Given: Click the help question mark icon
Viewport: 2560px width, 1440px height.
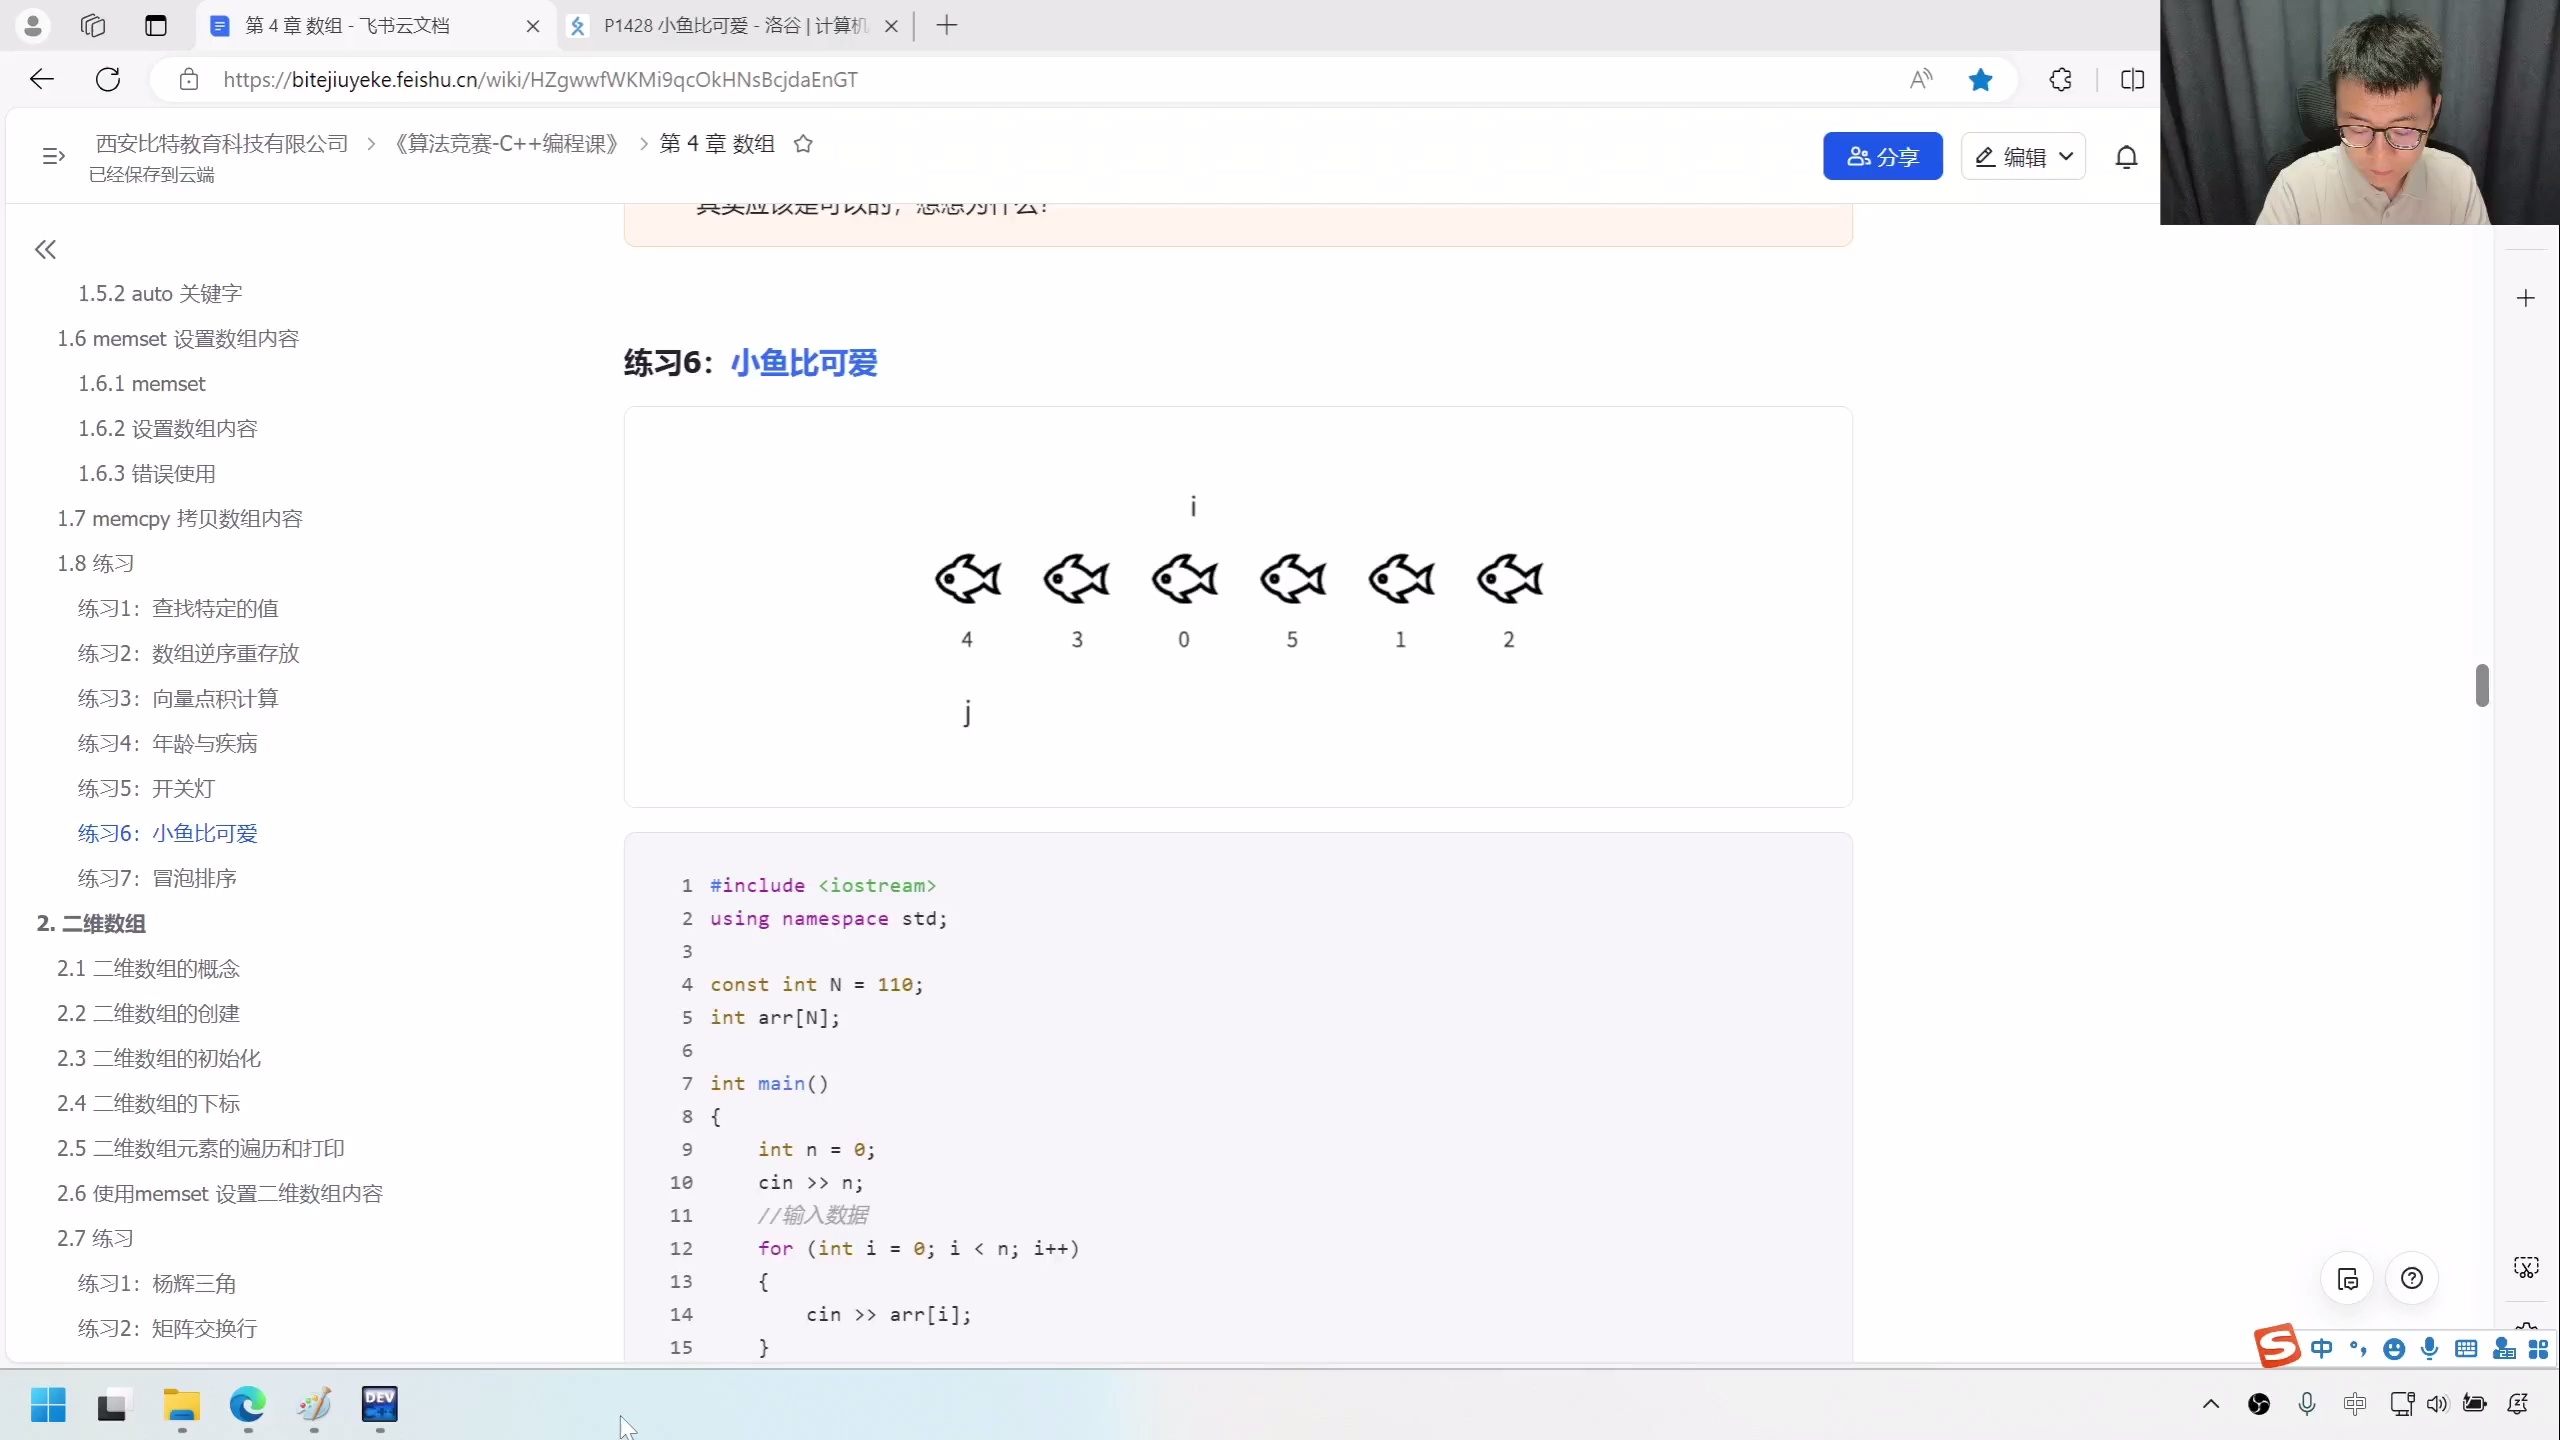Looking at the screenshot, I should point(2411,1278).
